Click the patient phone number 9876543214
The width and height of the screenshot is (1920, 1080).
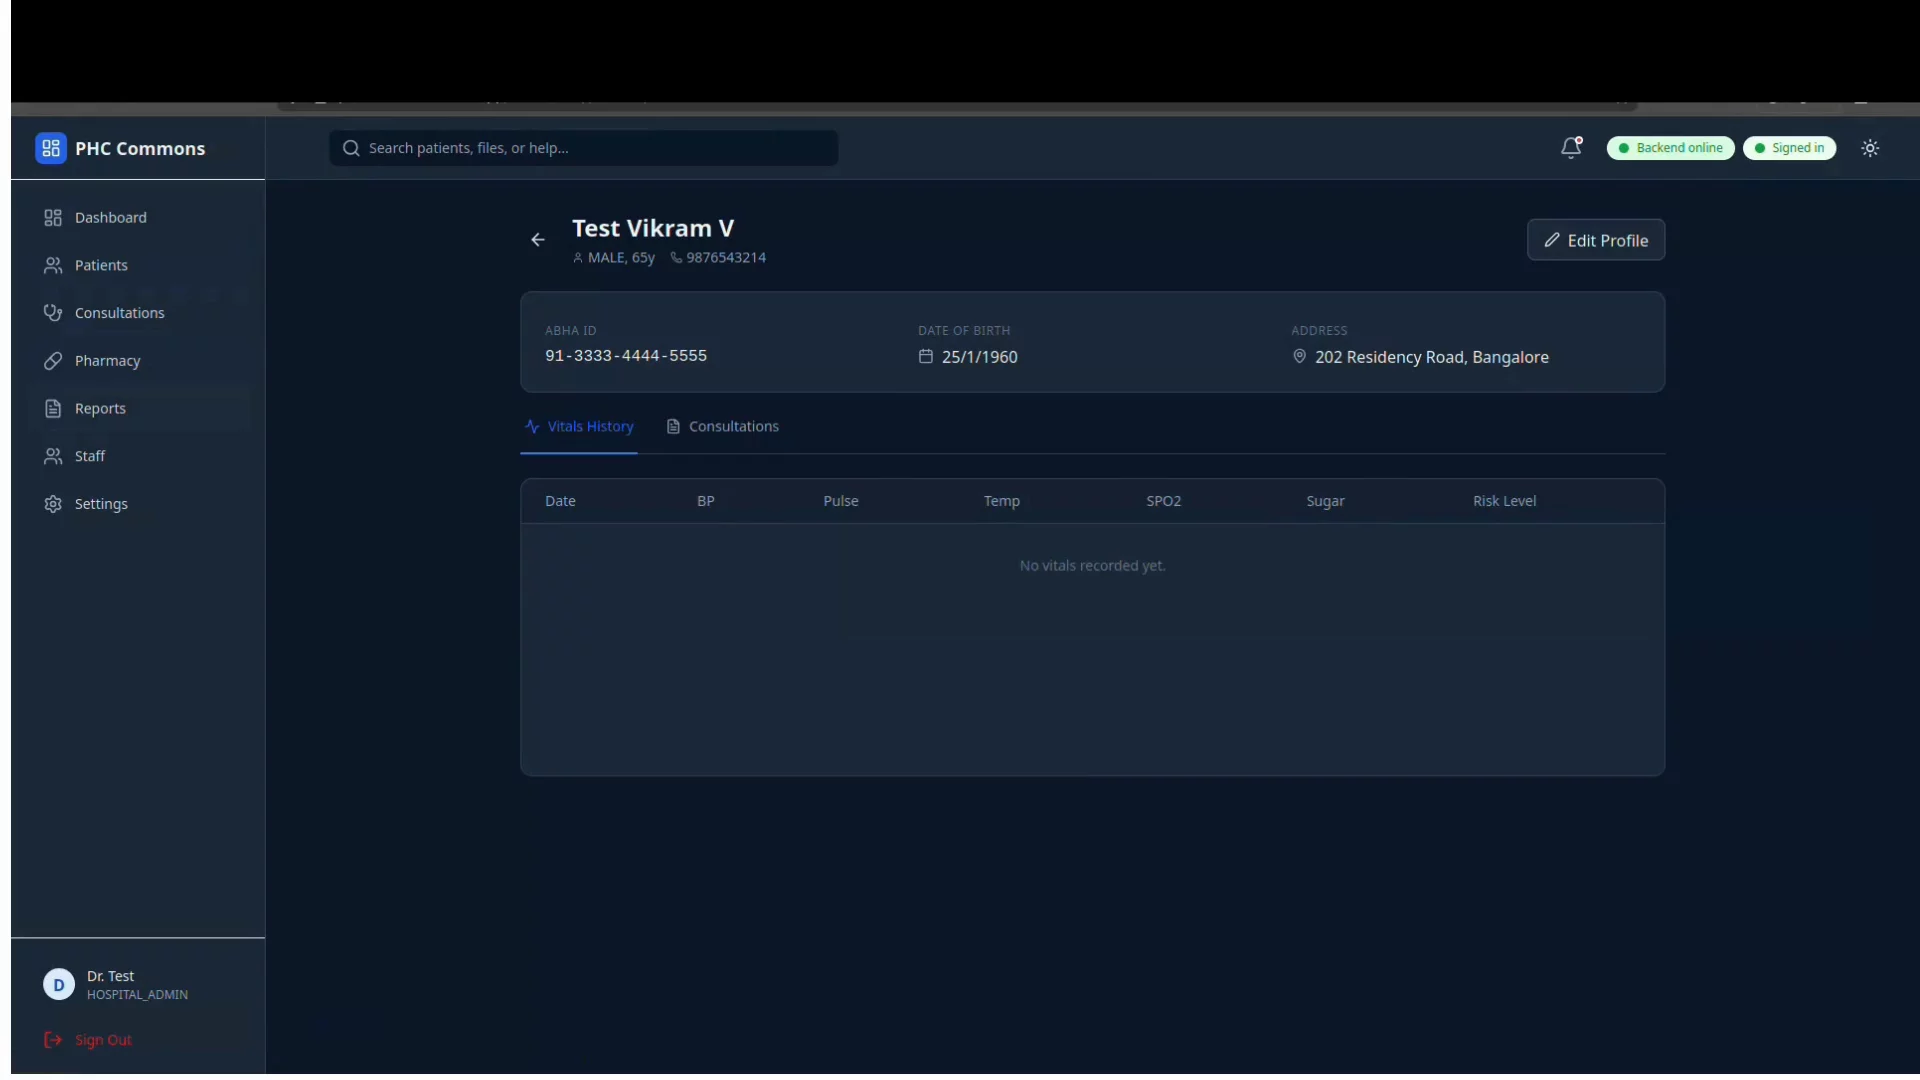point(725,258)
